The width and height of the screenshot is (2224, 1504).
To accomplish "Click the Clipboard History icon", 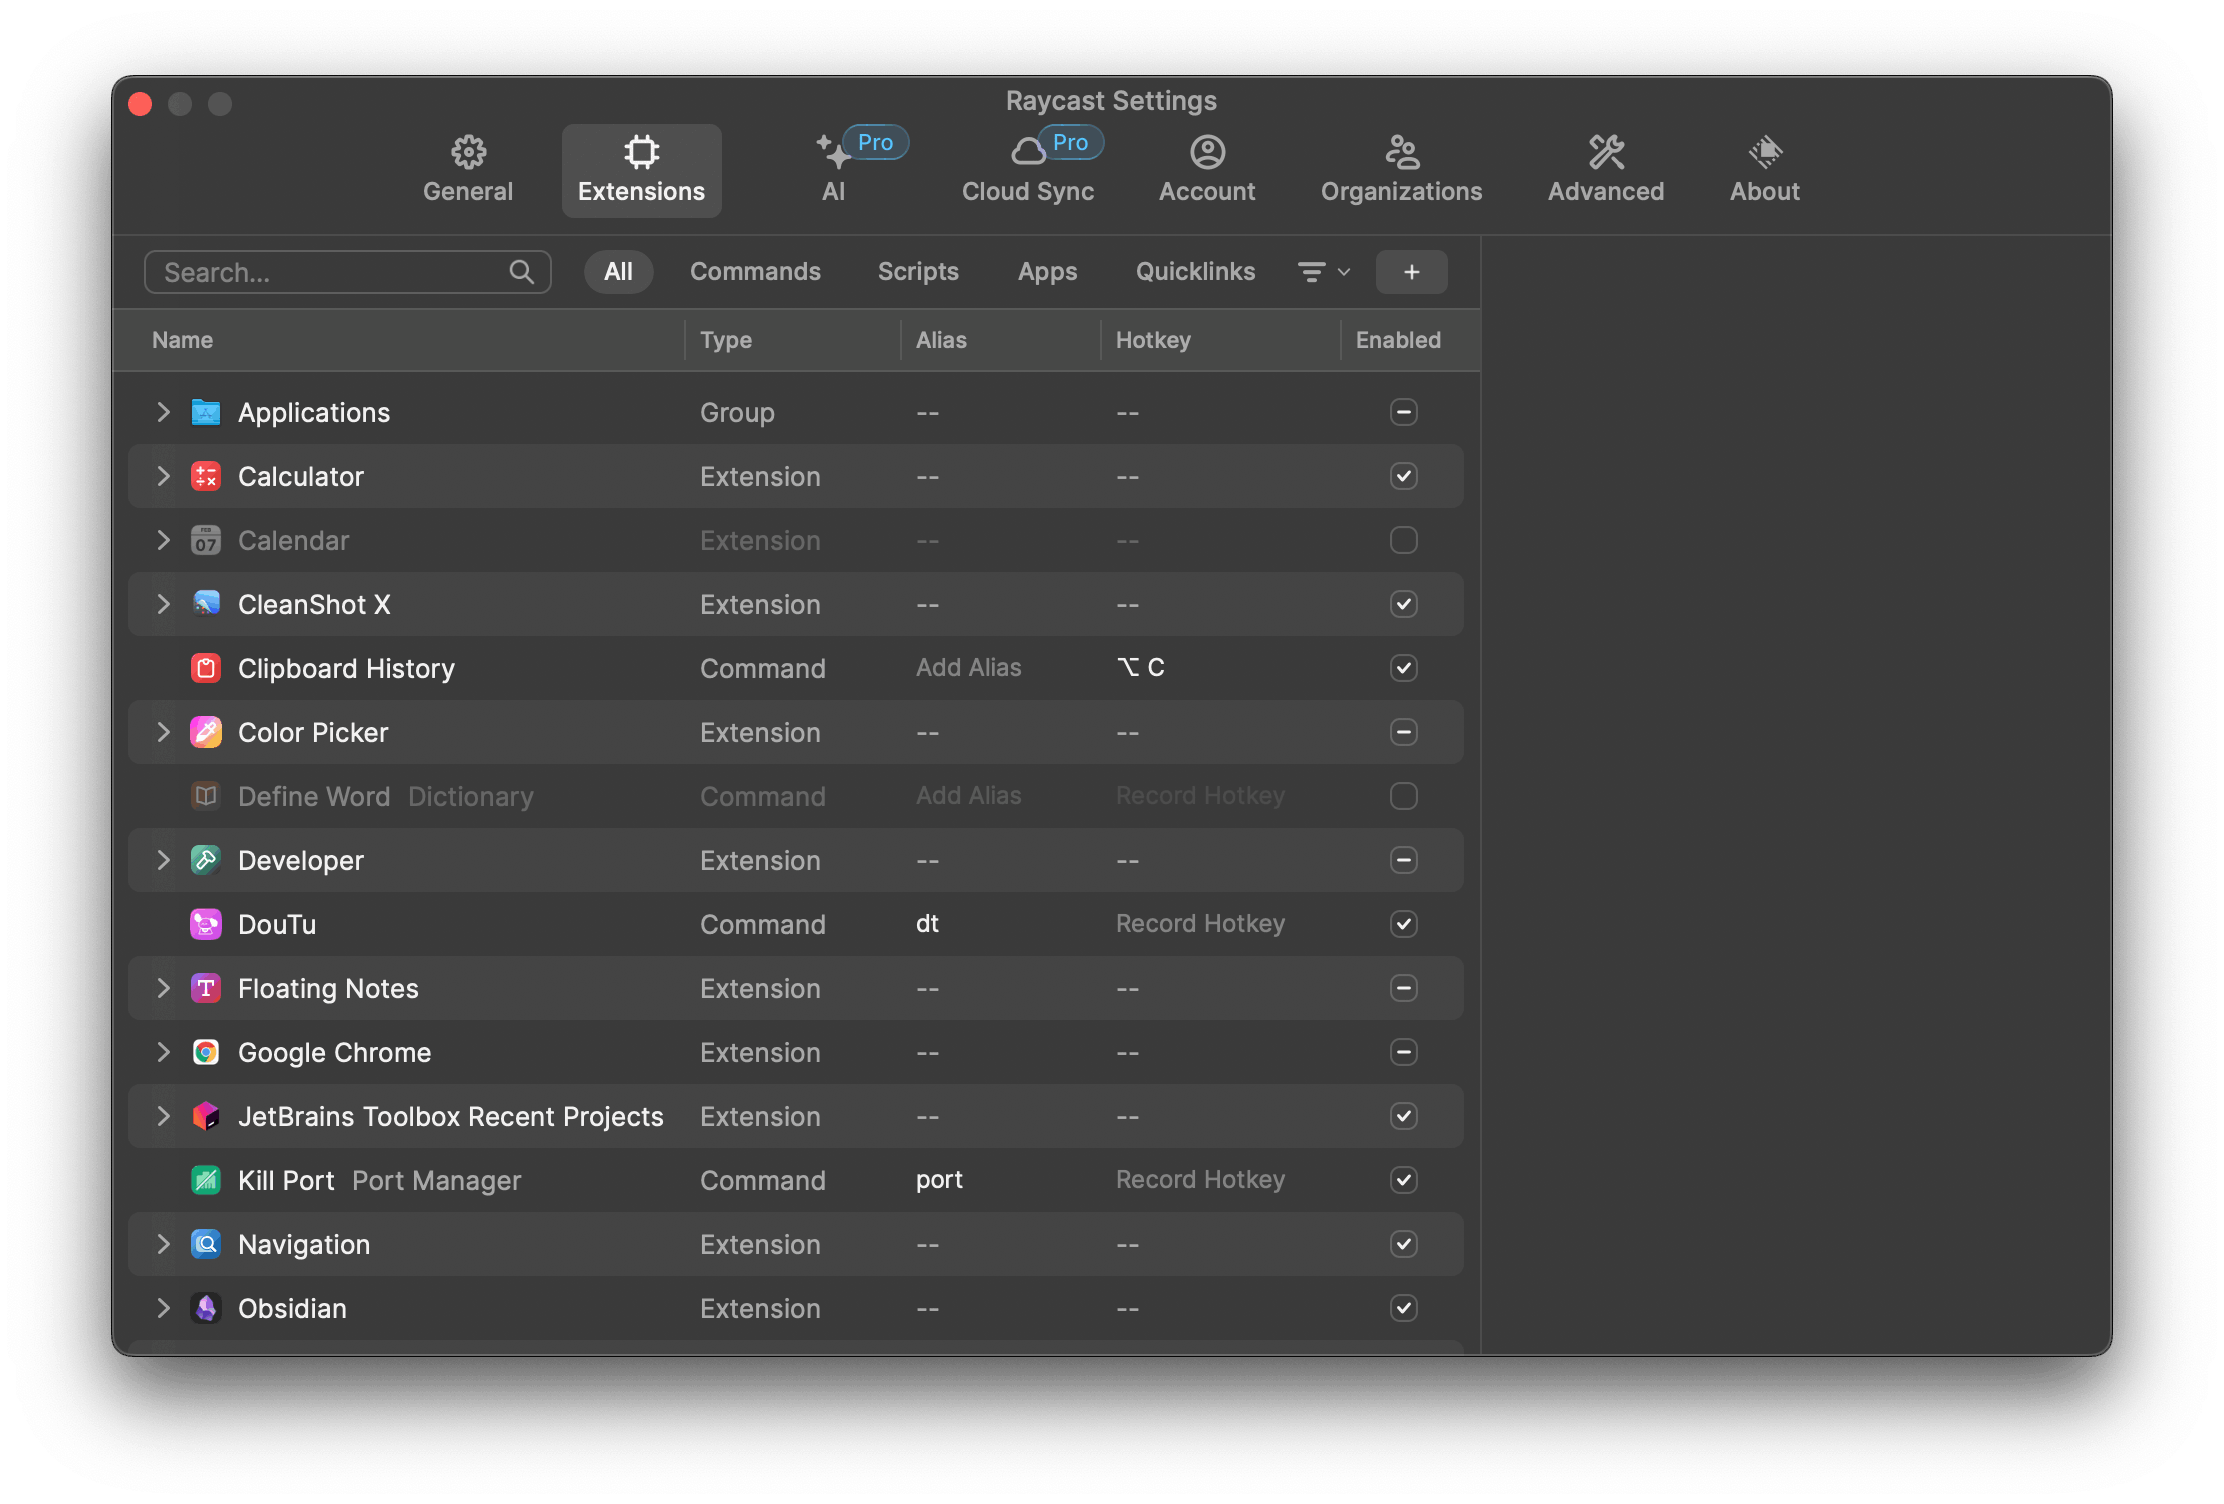I will coord(206,668).
